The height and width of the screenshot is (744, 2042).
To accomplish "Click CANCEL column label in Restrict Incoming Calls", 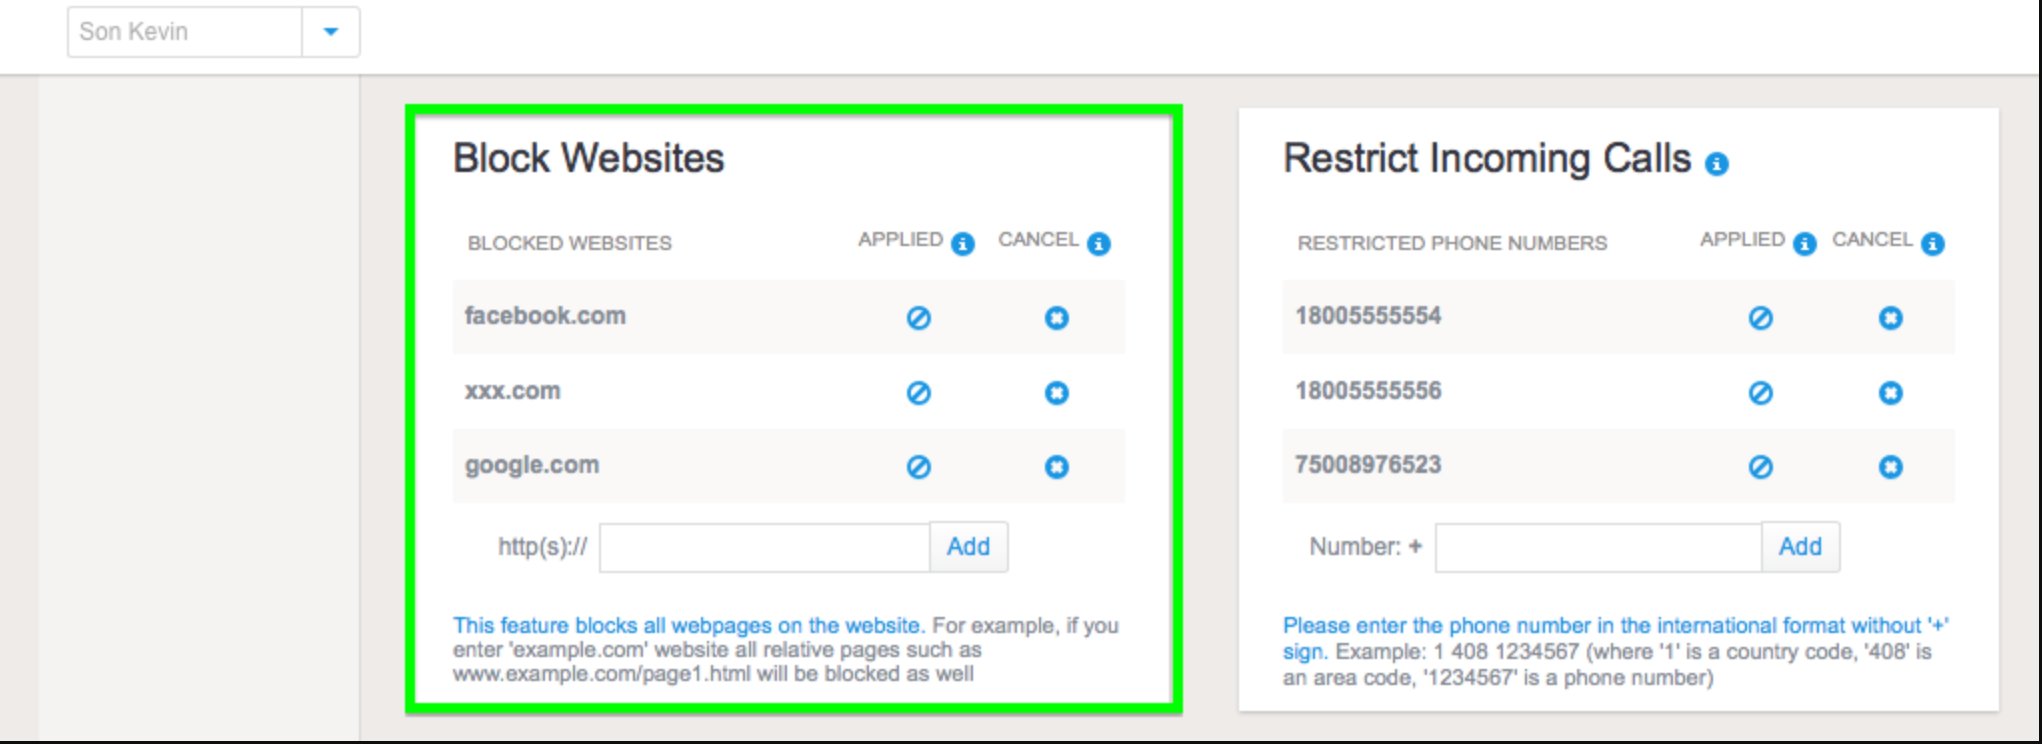I will [x=1872, y=240].
